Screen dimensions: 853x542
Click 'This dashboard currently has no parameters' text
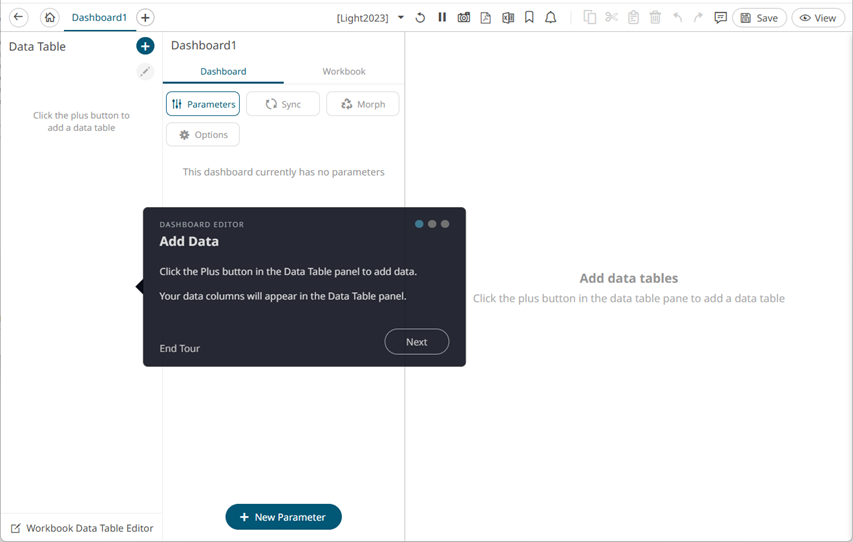[283, 172]
